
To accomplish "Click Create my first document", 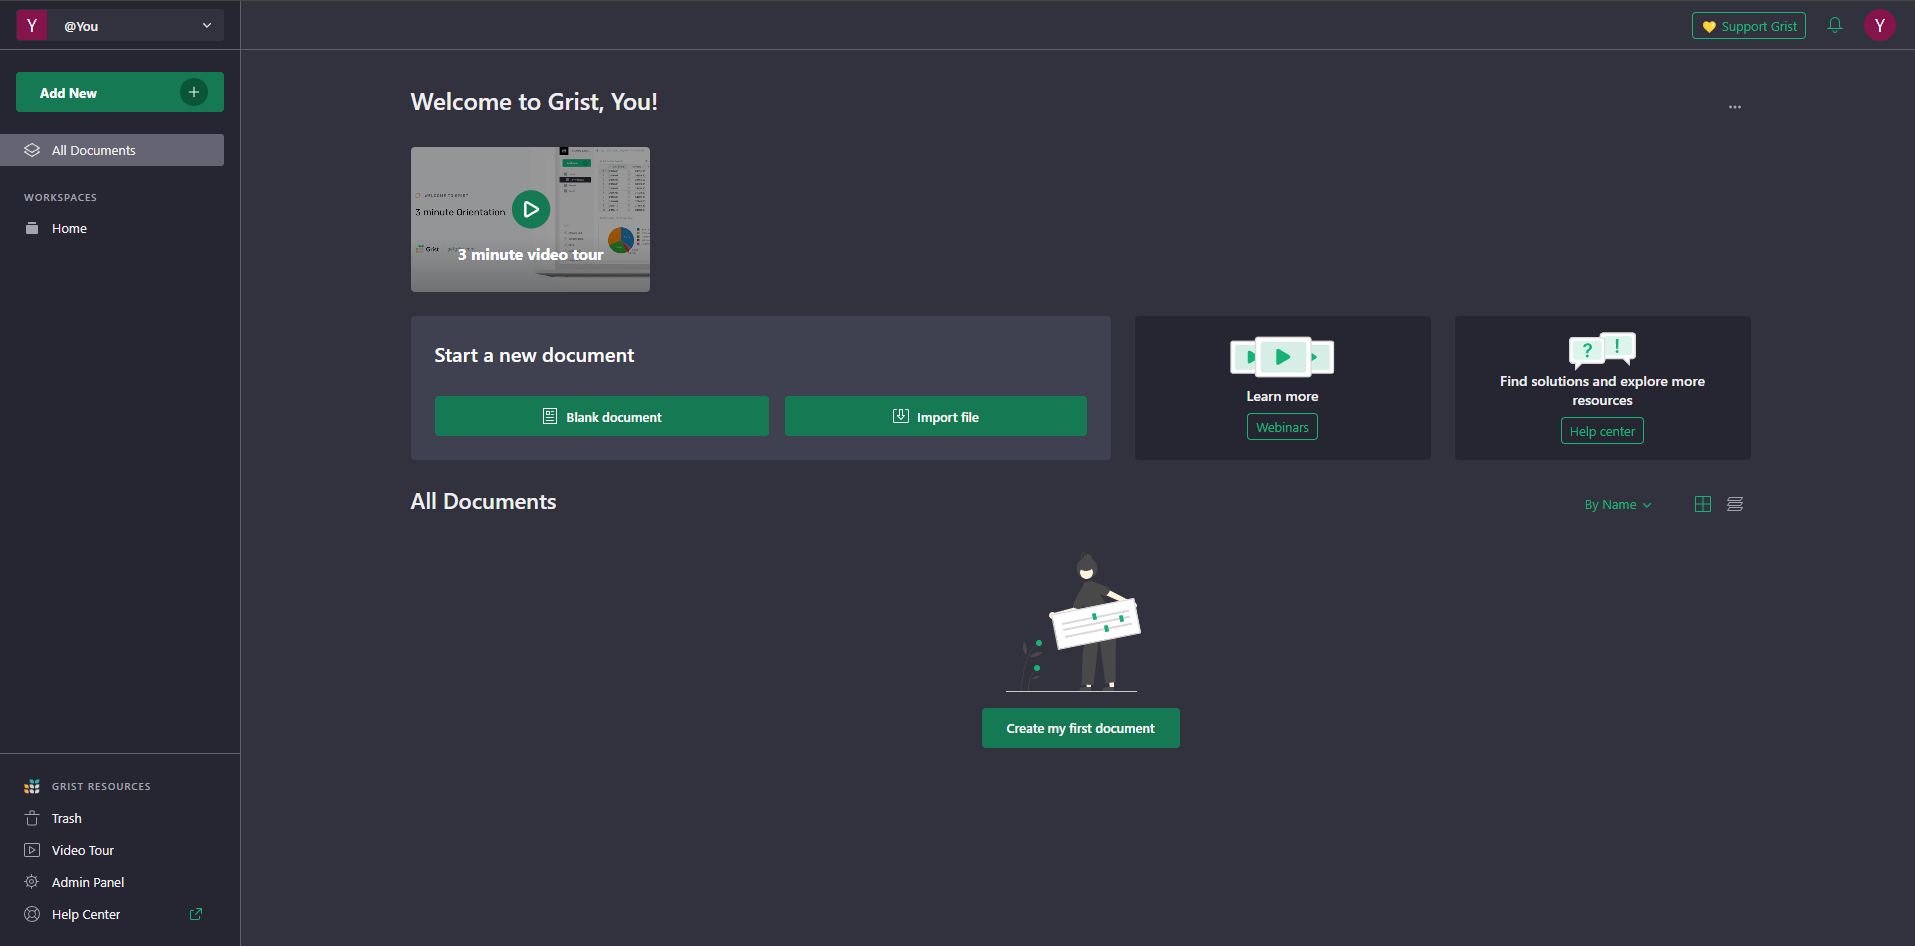I will point(1080,728).
